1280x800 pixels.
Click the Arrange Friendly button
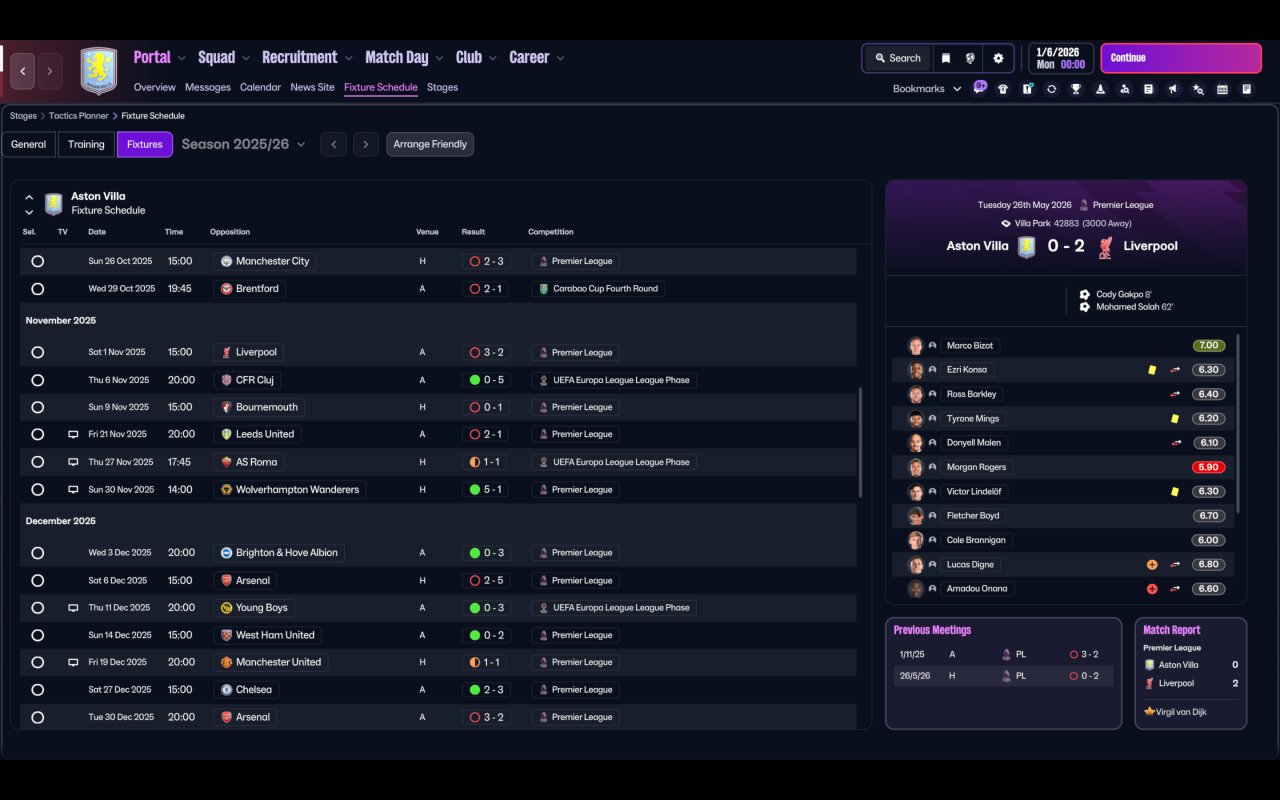tap(430, 144)
